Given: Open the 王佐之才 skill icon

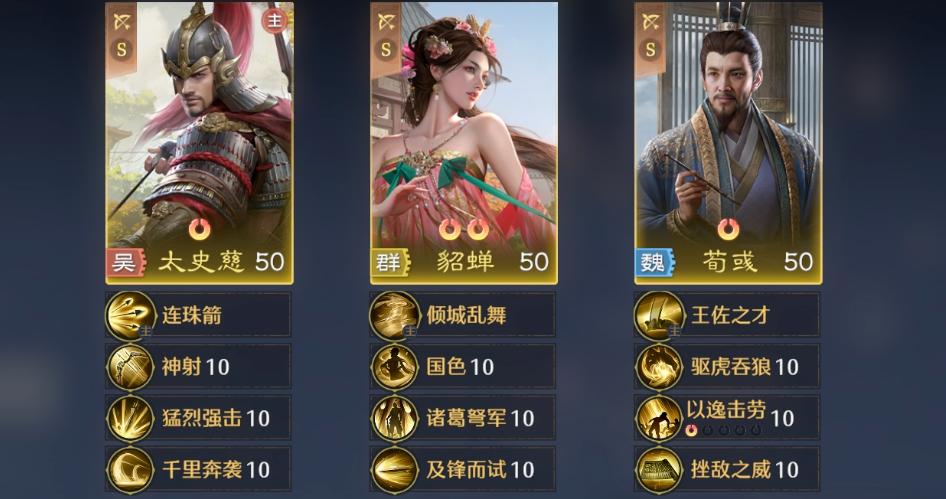Looking at the screenshot, I should [x=659, y=315].
